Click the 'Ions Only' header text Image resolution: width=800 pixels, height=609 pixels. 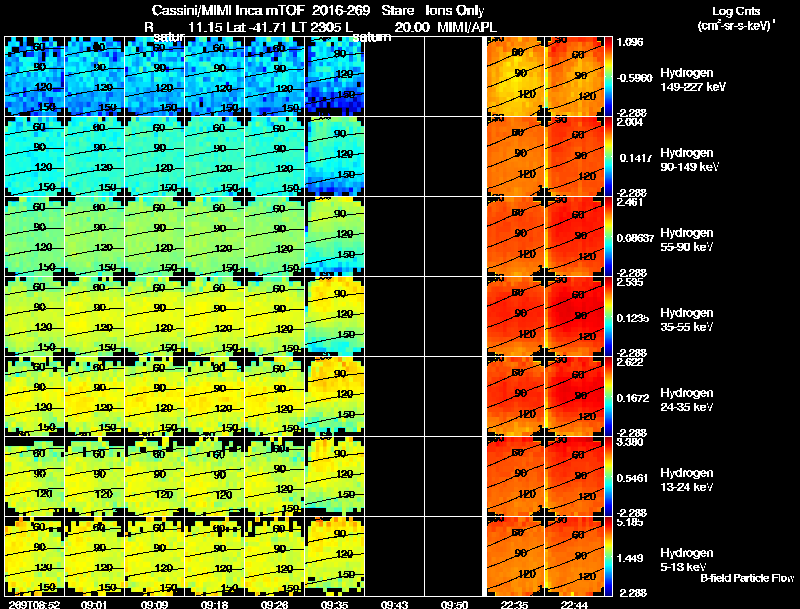coord(455,11)
